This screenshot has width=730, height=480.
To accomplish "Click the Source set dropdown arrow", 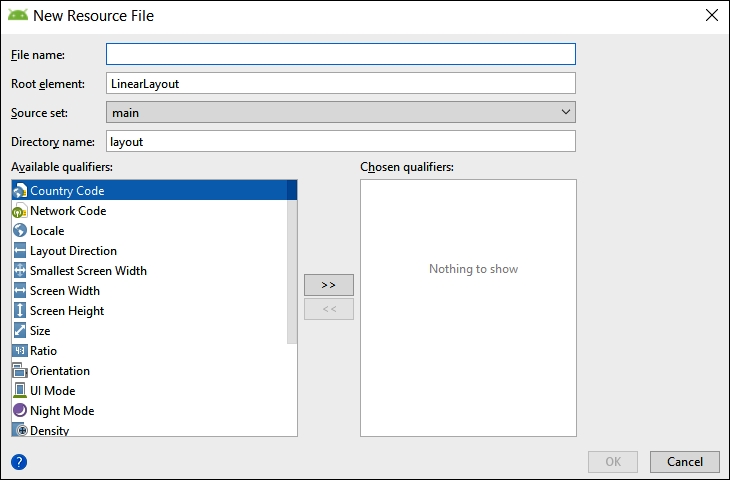I will (566, 112).
